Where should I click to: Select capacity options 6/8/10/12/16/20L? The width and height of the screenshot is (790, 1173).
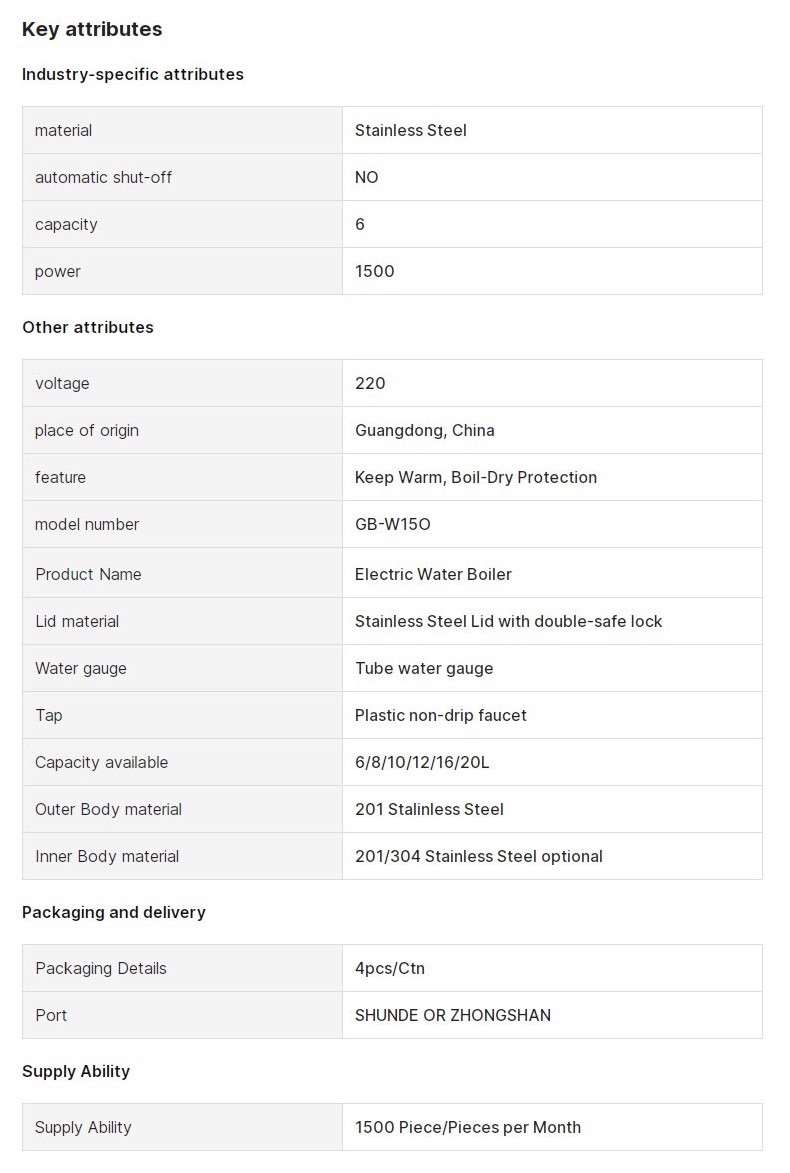click(422, 762)
